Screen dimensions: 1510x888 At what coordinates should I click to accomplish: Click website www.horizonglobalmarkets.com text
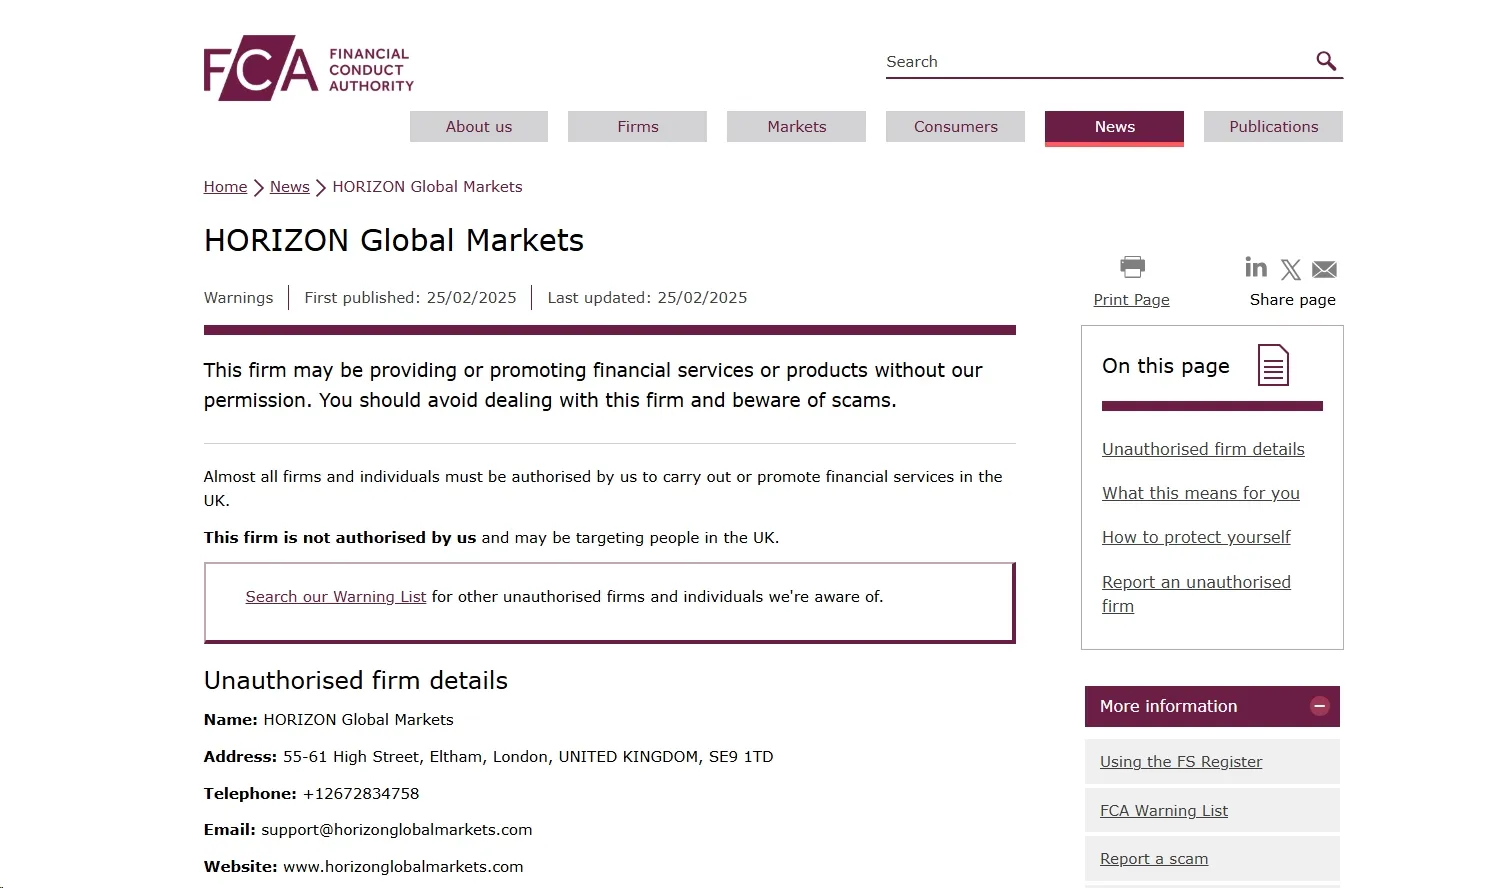[x=403, y=867]
